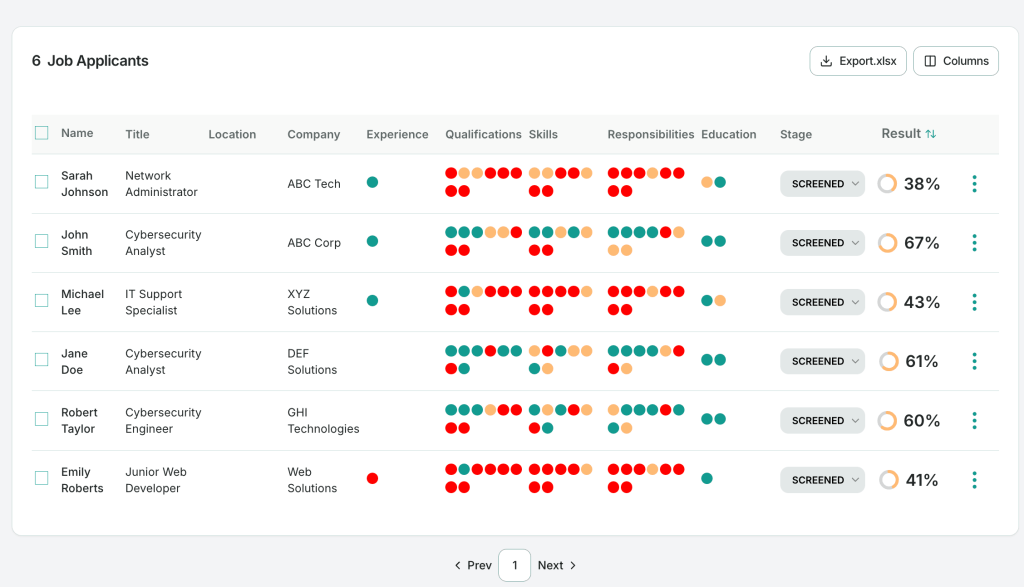This screenshot has width=1024, height=587.
Task: Go to the Next page in pagination
Action: coord(557,565)
